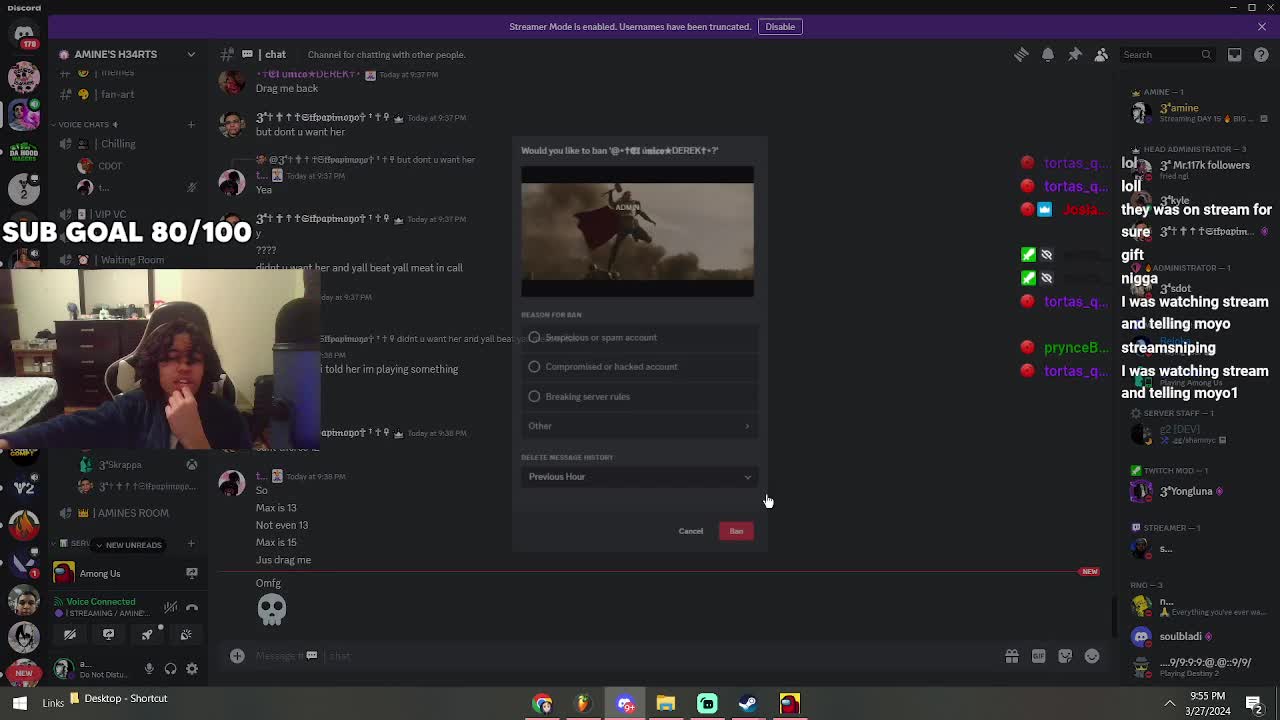
Task: Collapse the VOICE CHATS category
Action: point(85,124)
